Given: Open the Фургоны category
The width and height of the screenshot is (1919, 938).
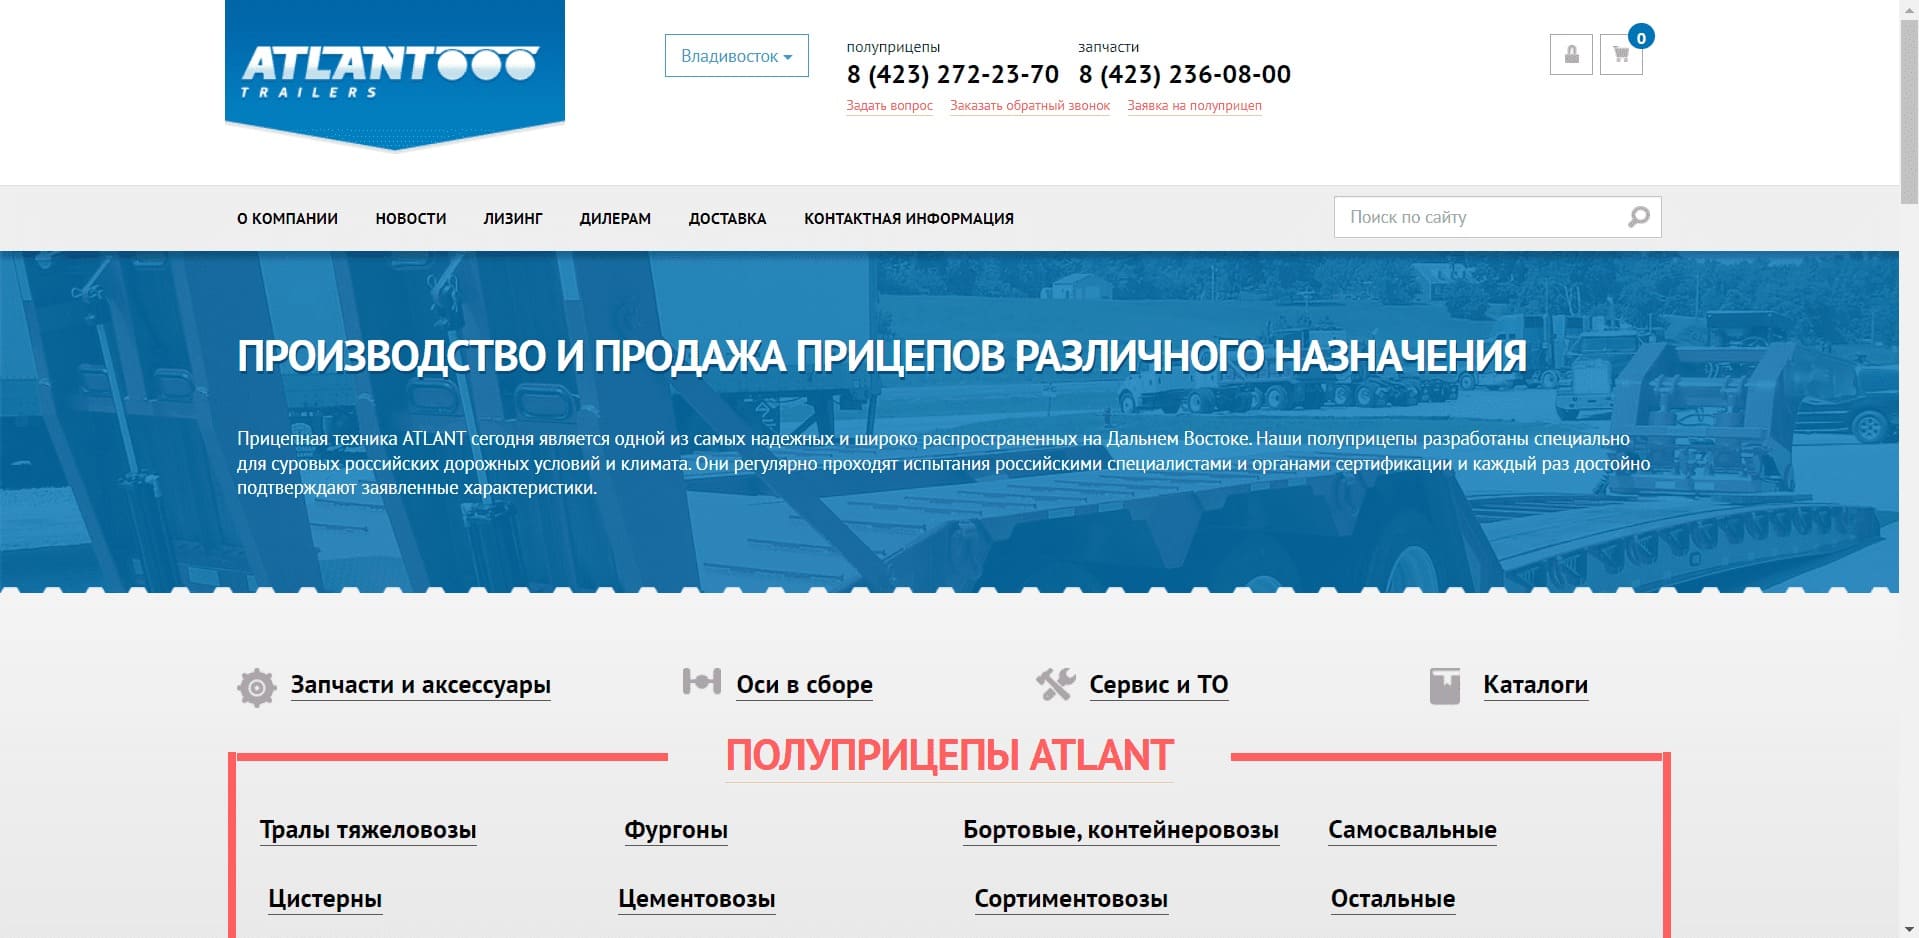Looking at the screenshot, I should point(676,830).
